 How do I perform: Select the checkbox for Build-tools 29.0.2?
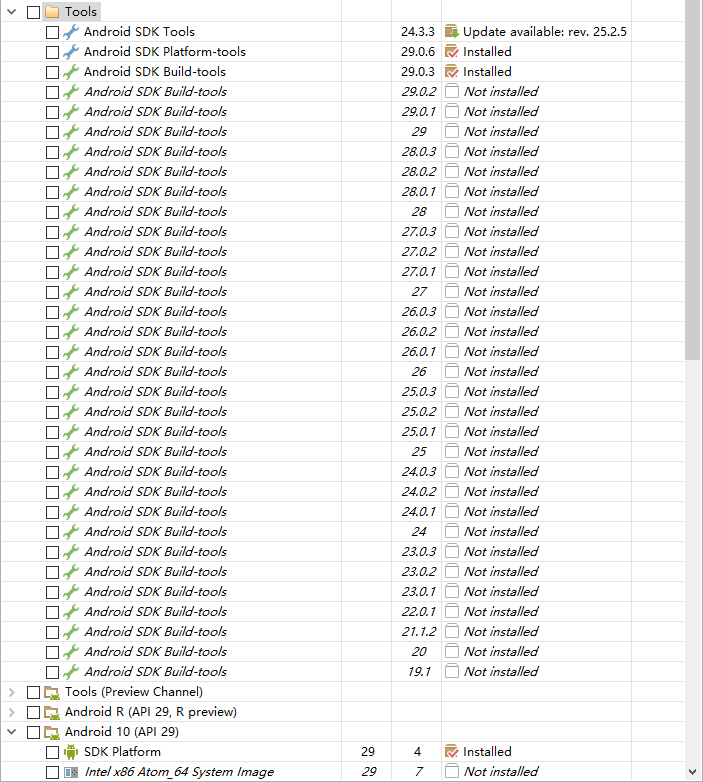(52, 92)
